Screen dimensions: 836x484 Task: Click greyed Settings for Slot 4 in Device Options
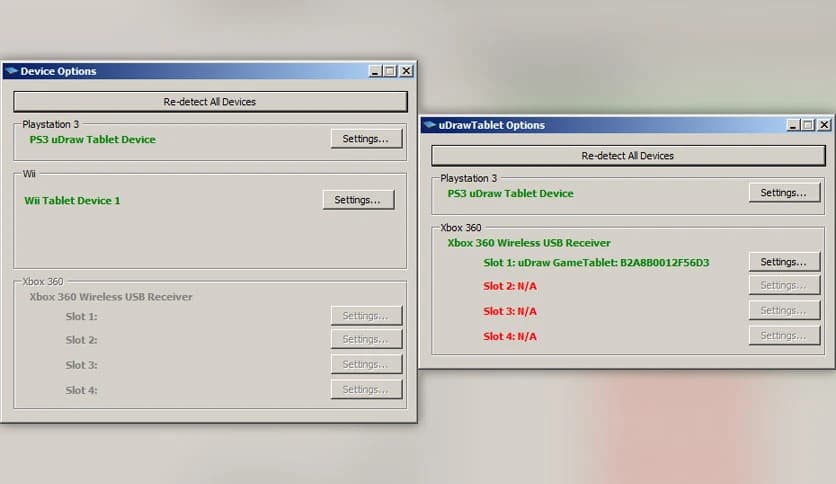366,389
